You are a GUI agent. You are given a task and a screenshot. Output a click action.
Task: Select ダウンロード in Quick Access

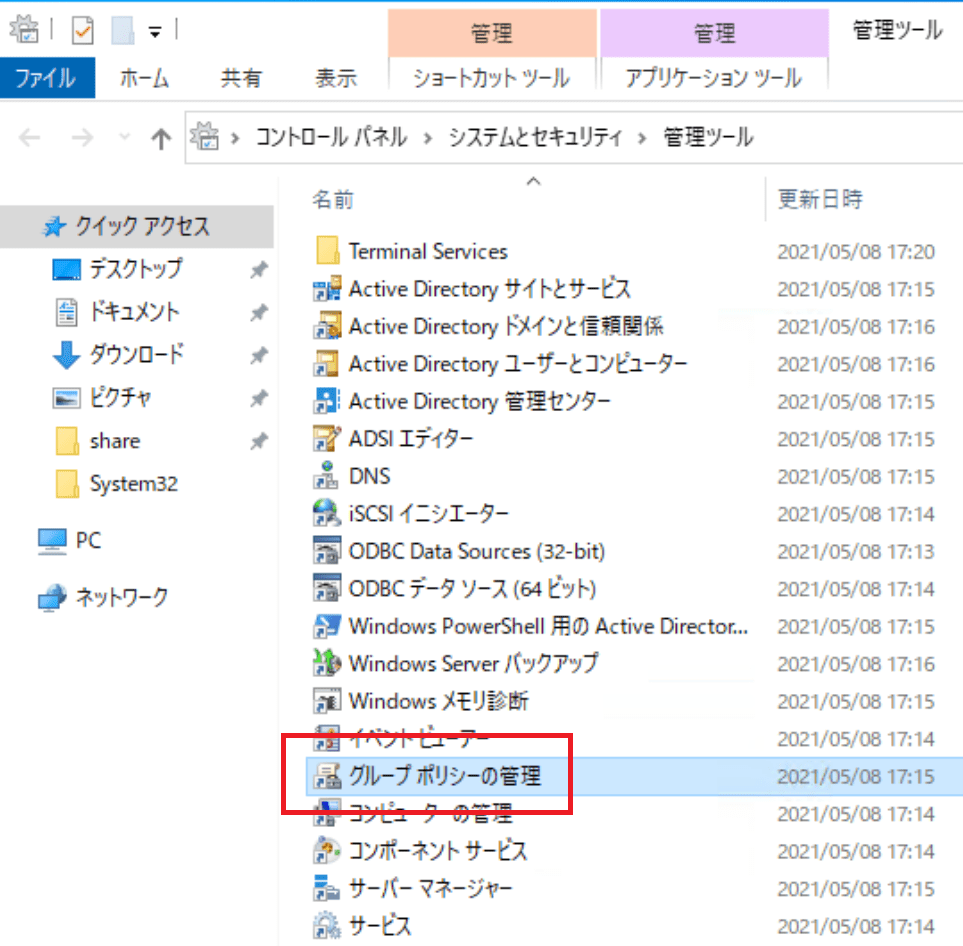[136, 355]
